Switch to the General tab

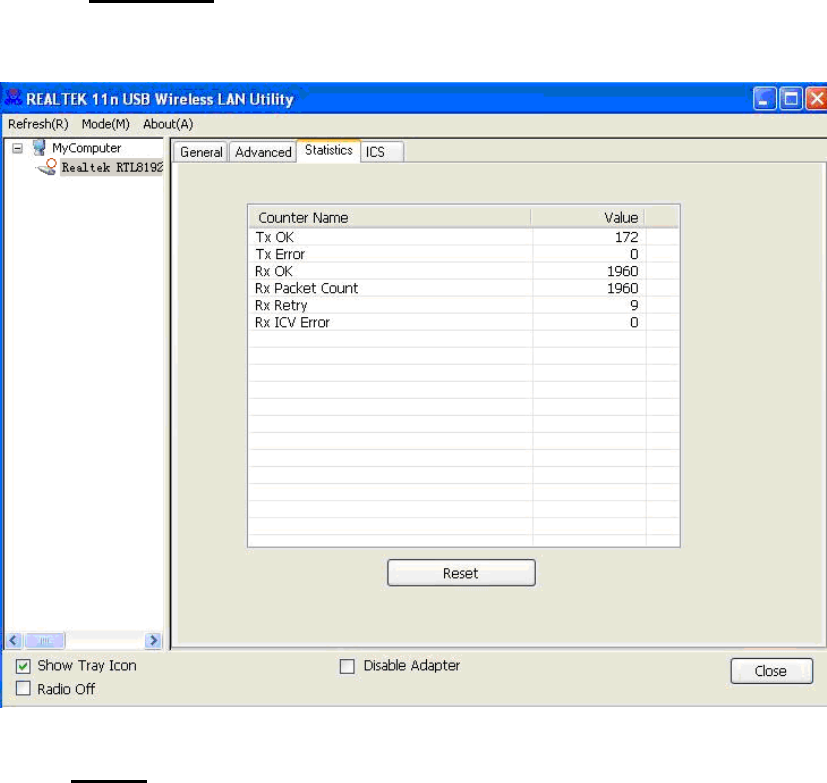coord(201,152)
